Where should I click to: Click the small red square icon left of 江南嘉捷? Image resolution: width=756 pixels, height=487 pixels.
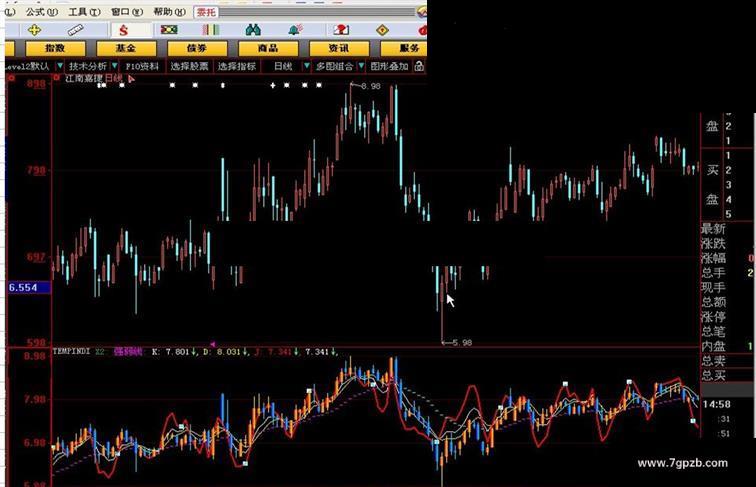[x=56, y=78]
